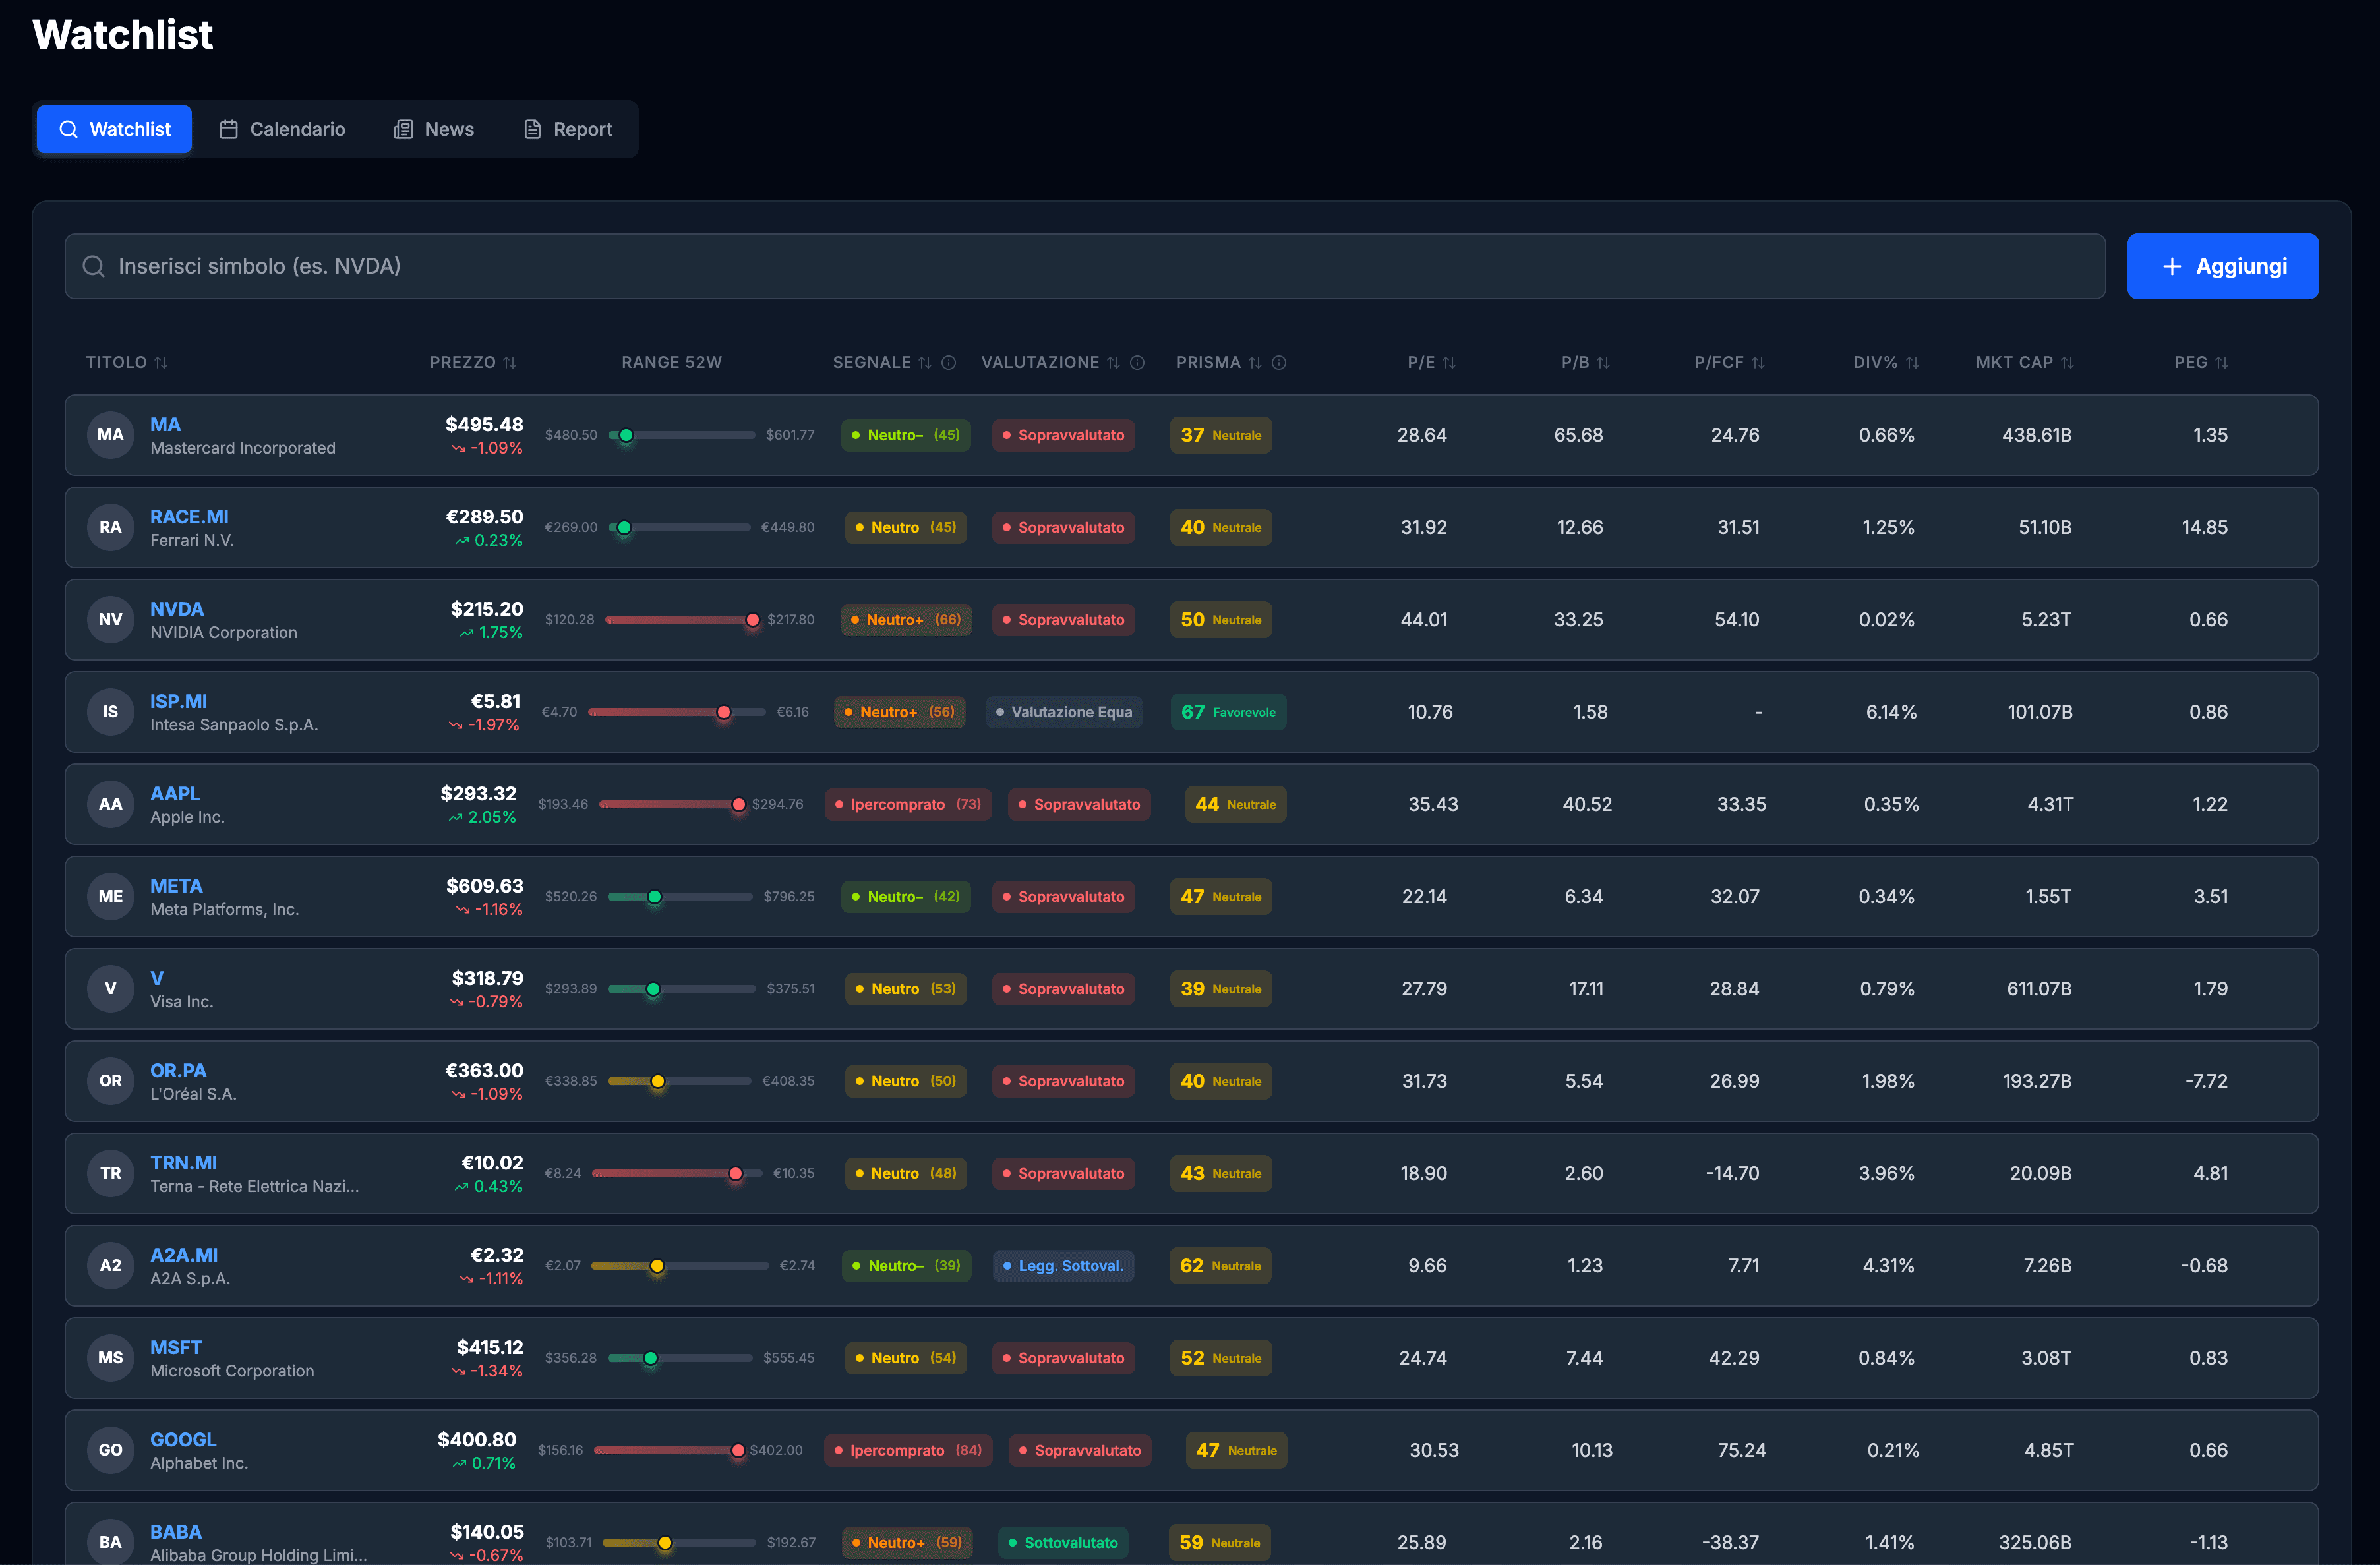Switch to the News tab
The width and height of the screenshot is (2380, 1565).
click(434, 129)
